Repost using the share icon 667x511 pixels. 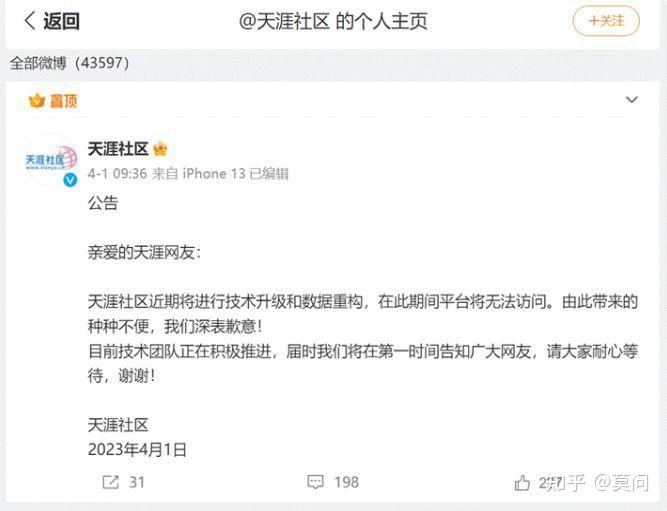111,482
